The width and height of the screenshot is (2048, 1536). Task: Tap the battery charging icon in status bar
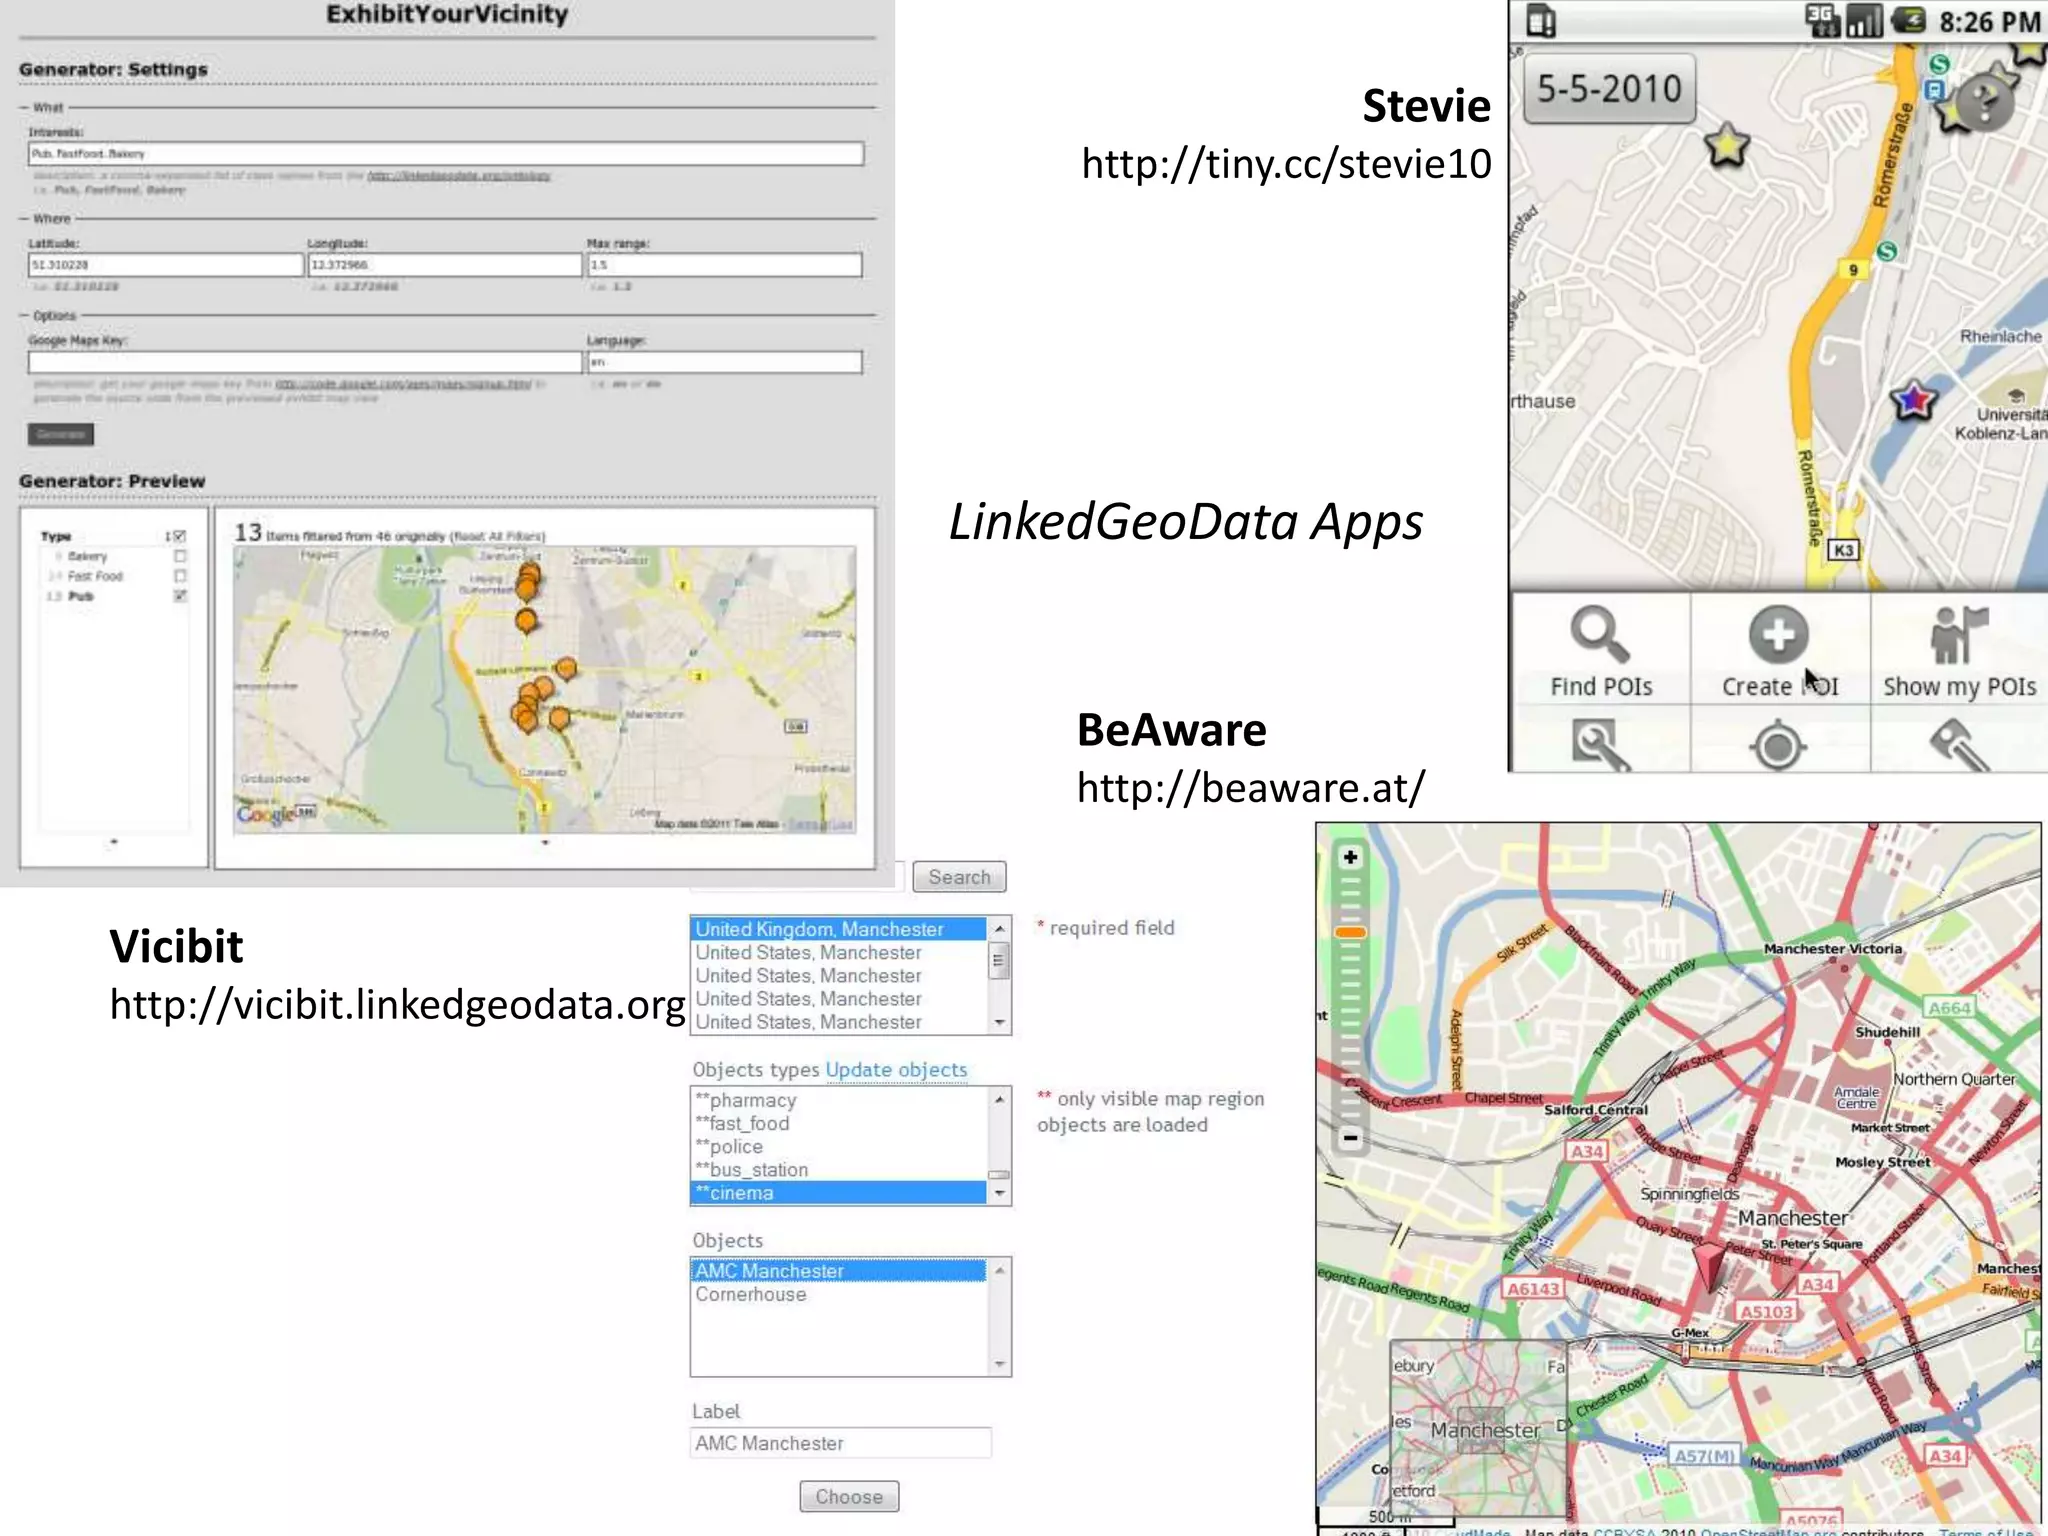tap(1909, 20)
